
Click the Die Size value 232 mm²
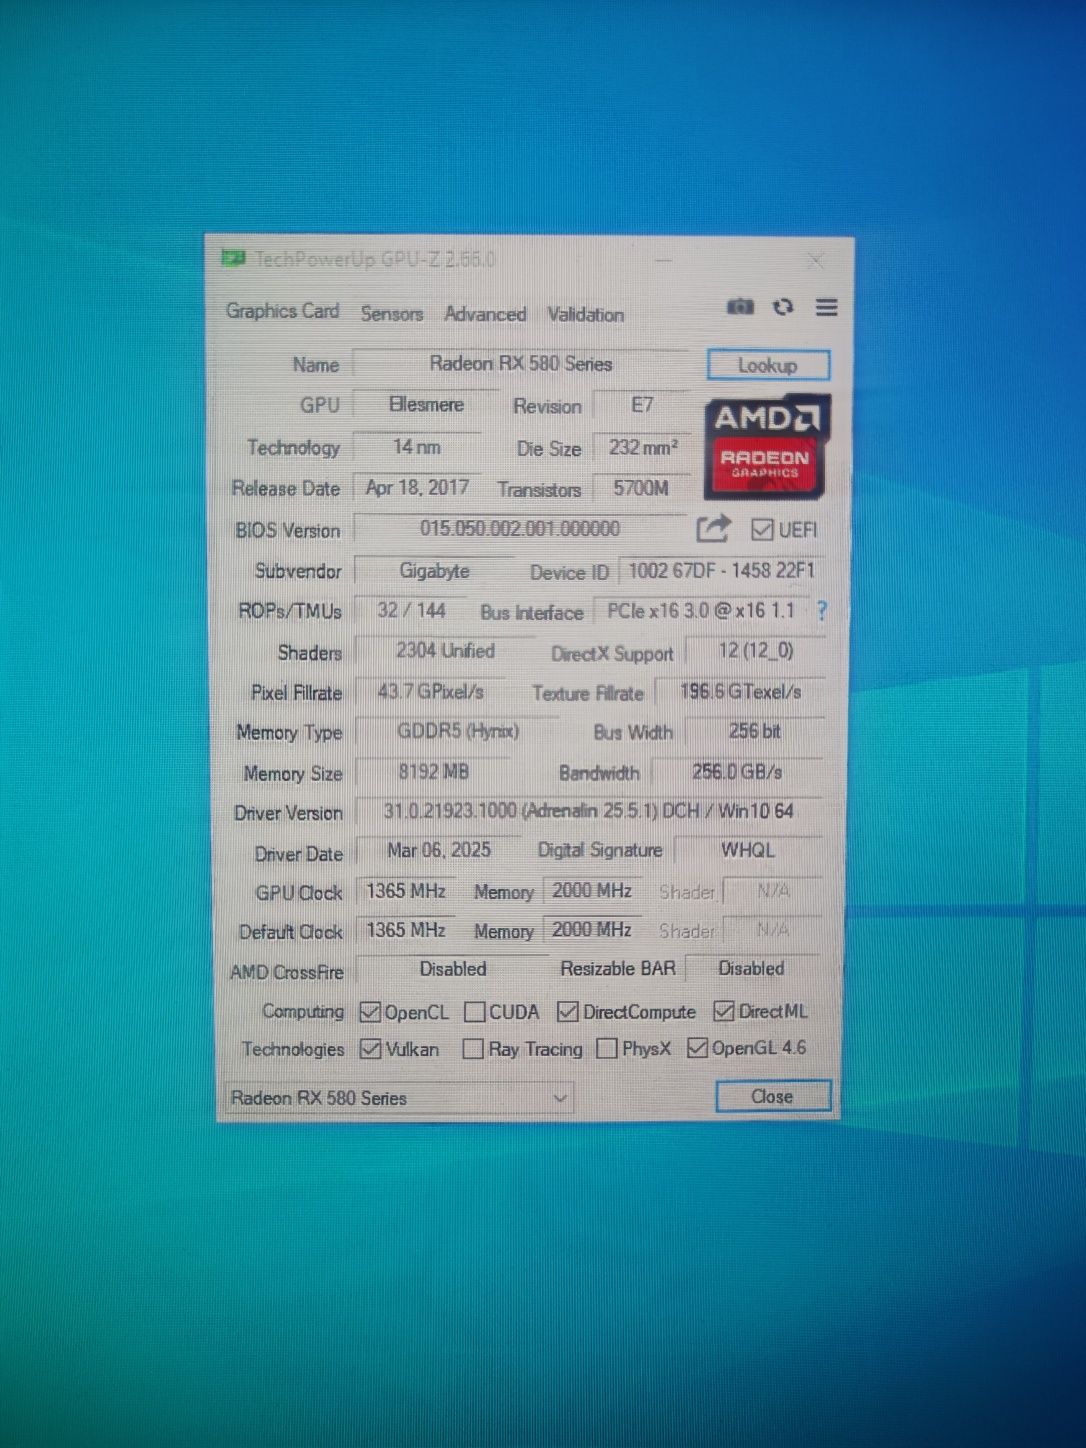pos(643,447)
